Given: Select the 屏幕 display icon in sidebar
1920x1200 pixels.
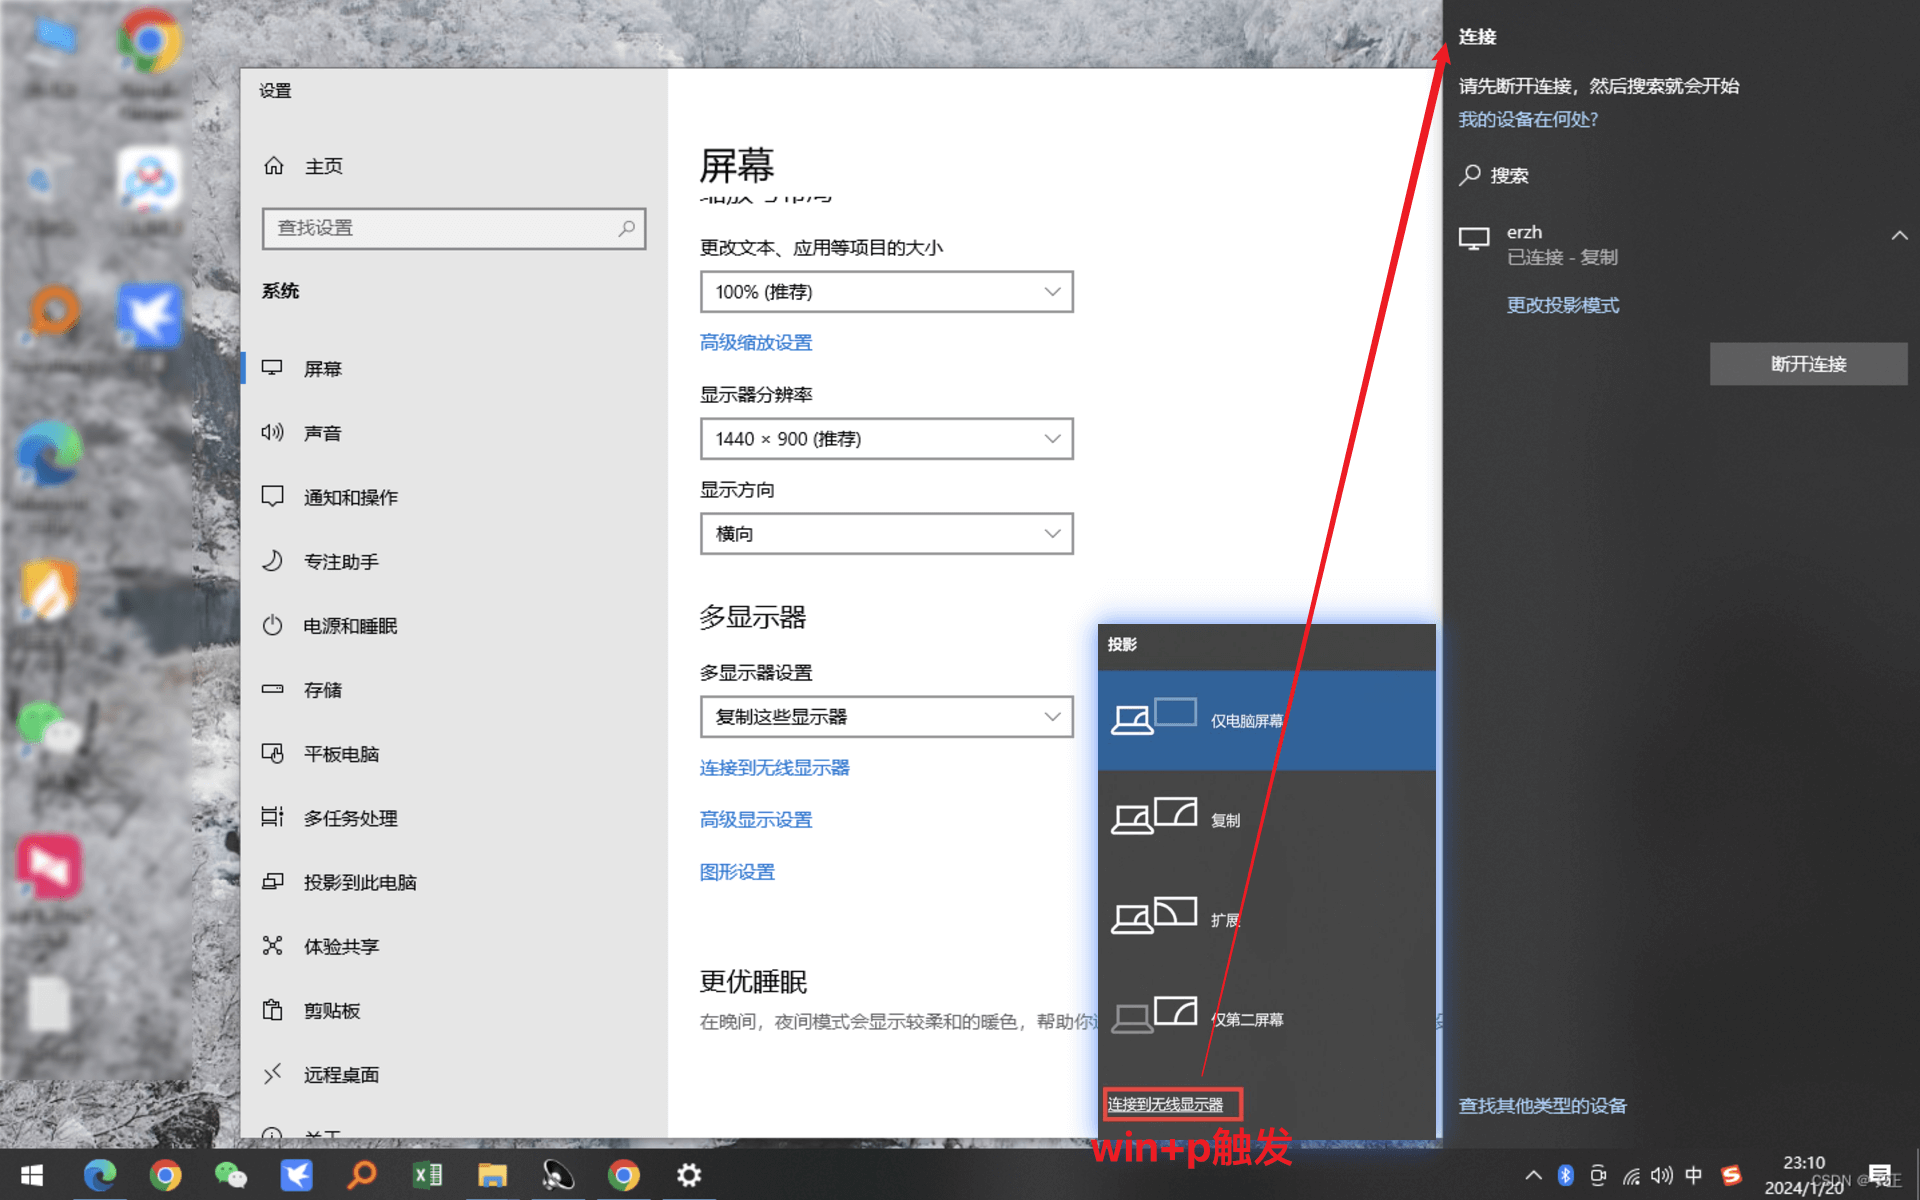Looking at the screenshot, I should point(273,367).
